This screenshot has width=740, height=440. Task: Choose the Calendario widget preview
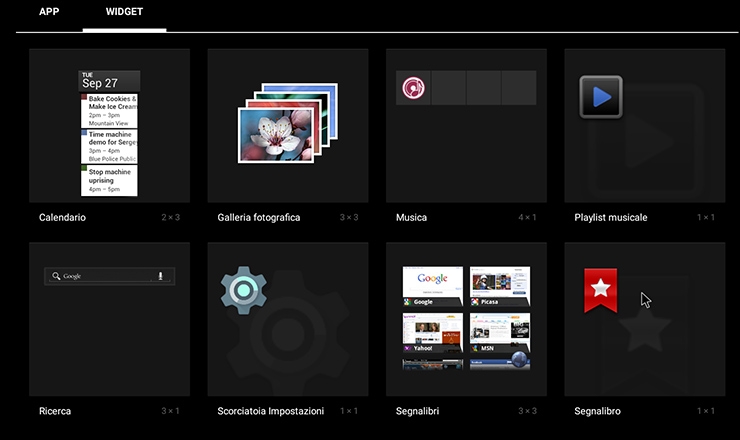(x=109, y=133)
